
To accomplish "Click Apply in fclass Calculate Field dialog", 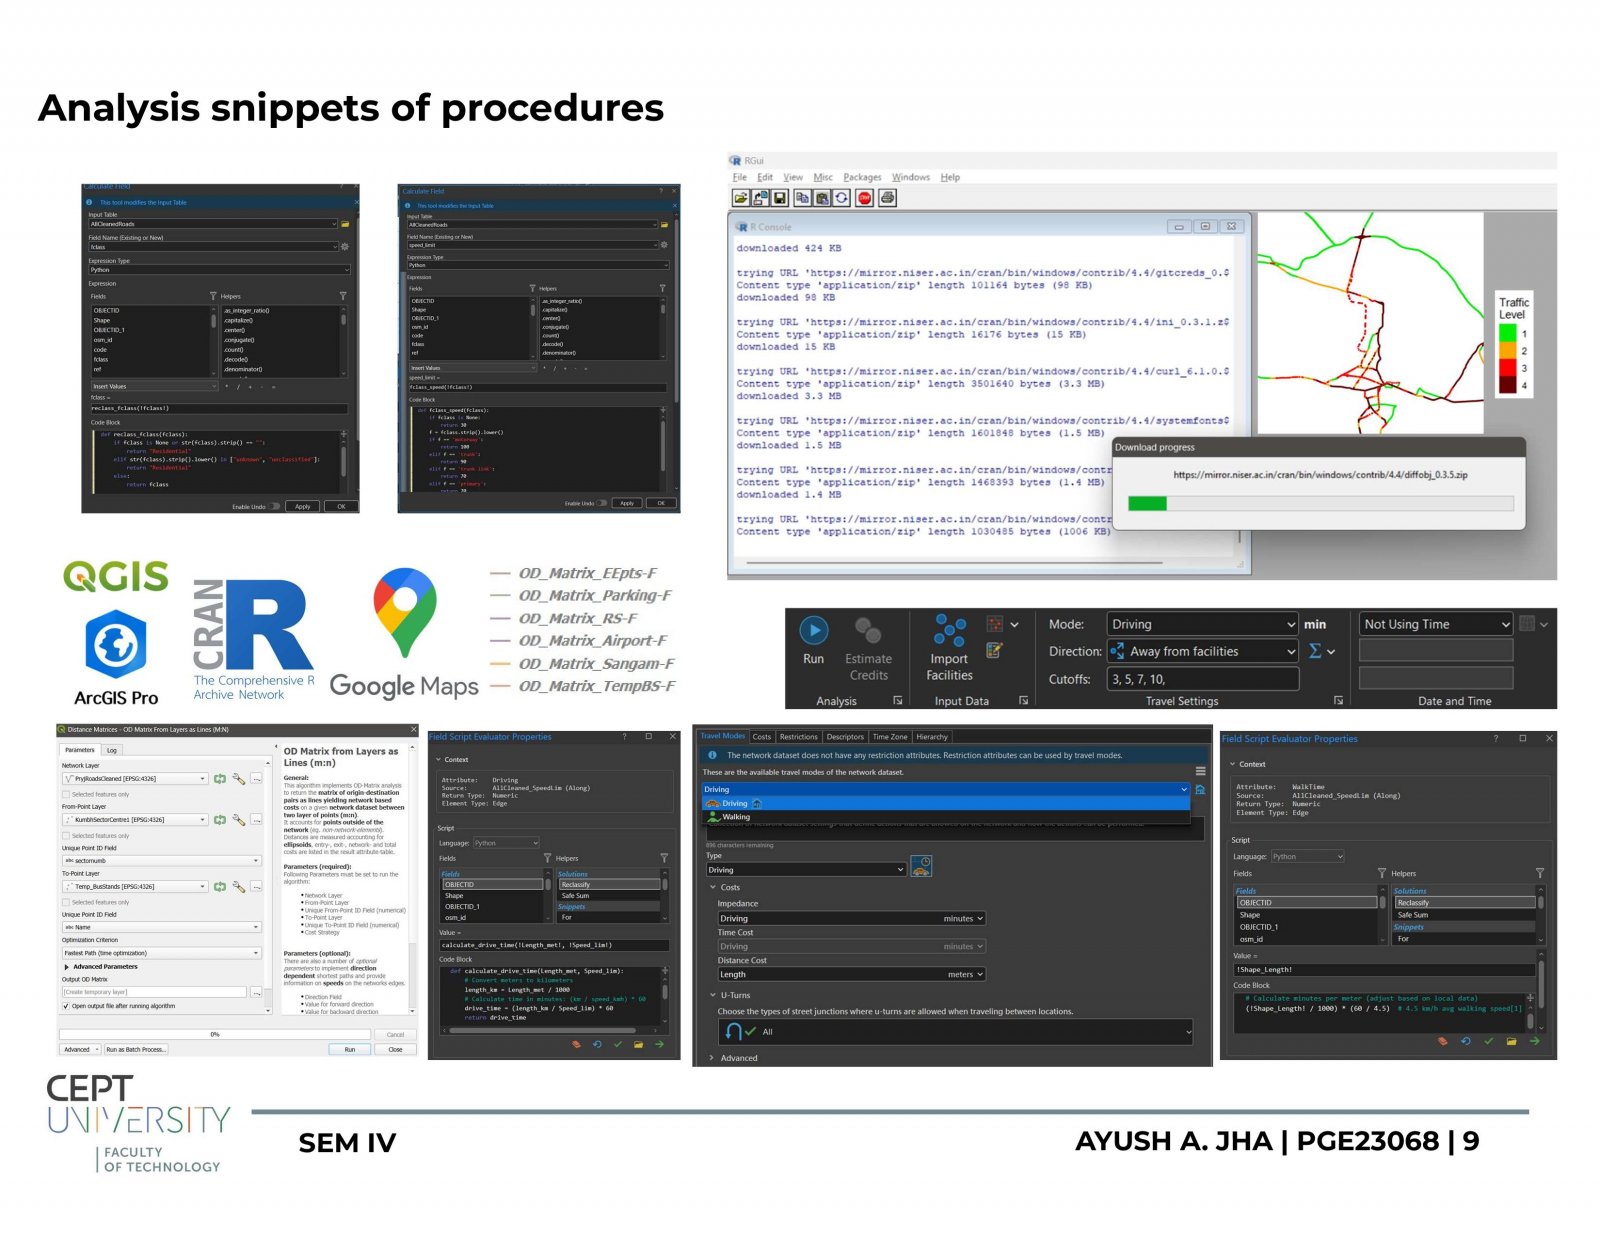I will [303, 506].
